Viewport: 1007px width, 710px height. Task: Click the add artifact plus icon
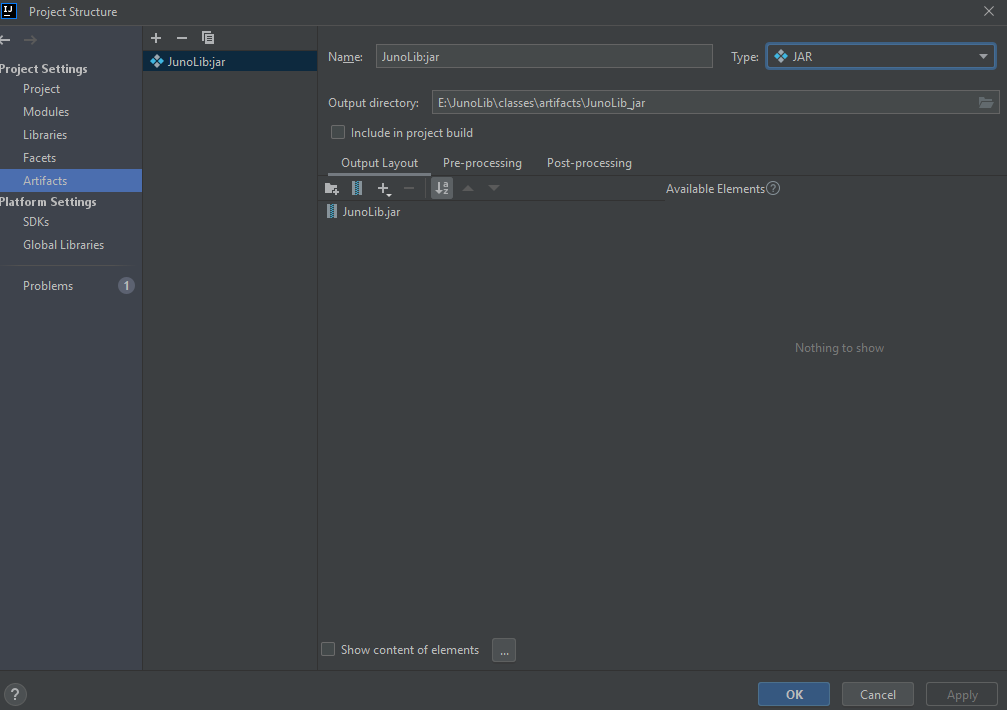(156, 38)
